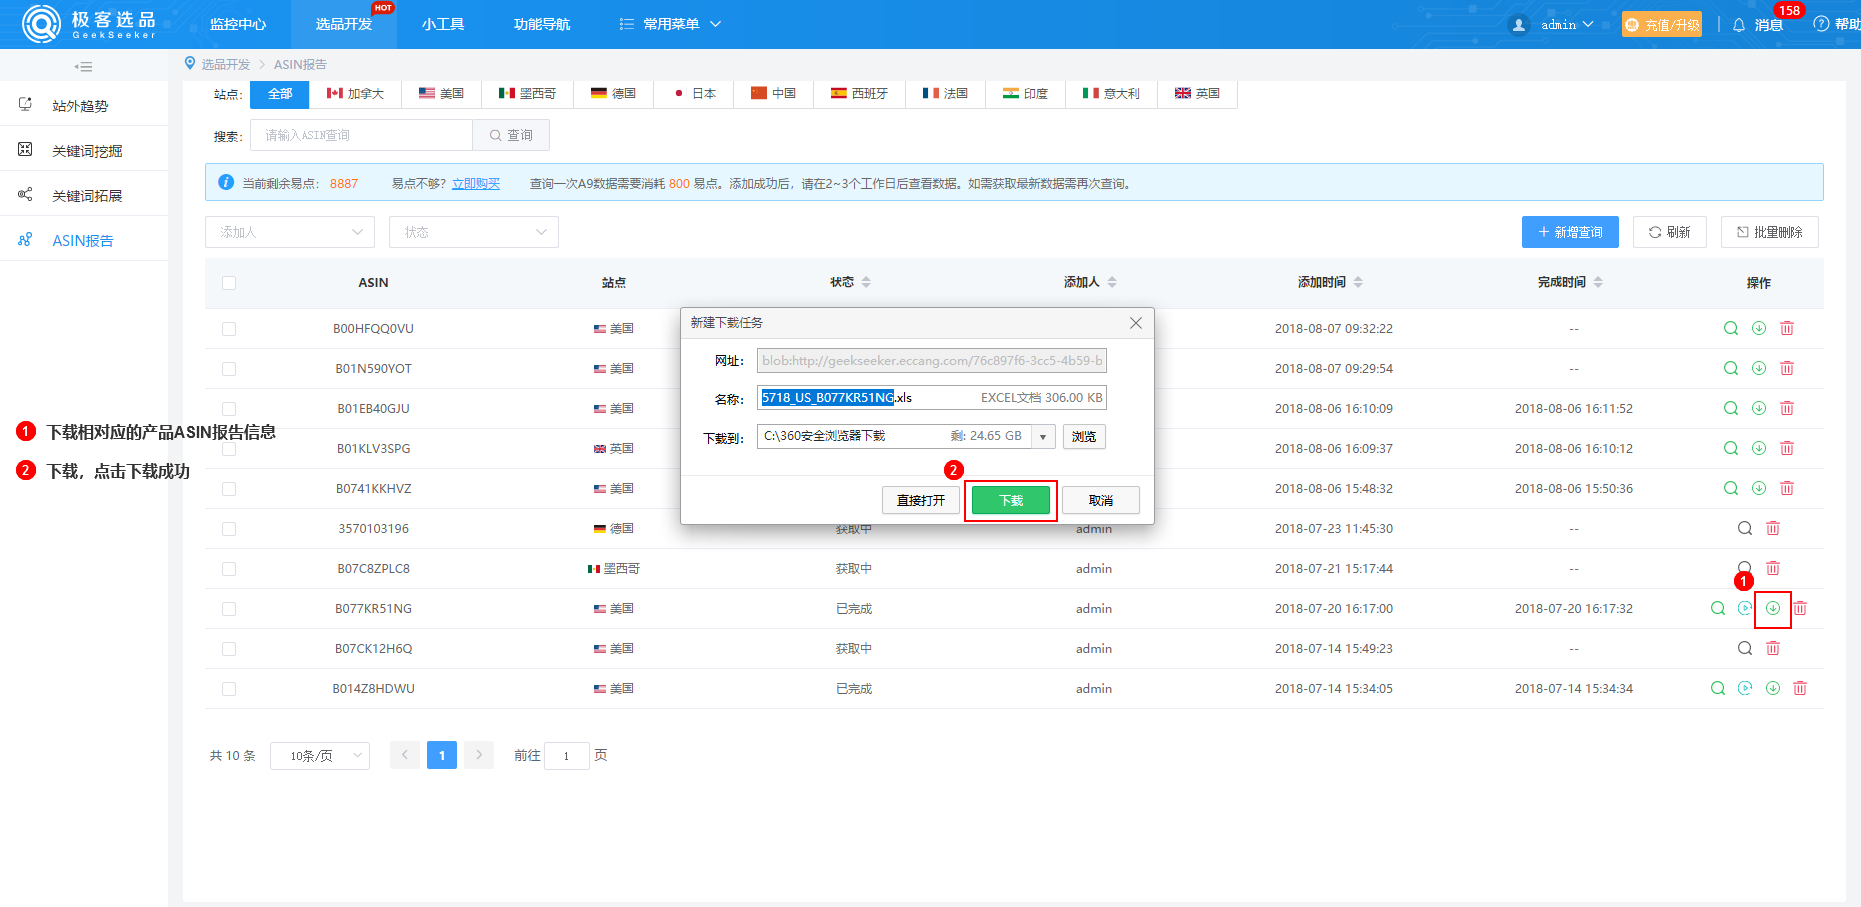Expand the 常用菜单 menu

coord(670,24)
